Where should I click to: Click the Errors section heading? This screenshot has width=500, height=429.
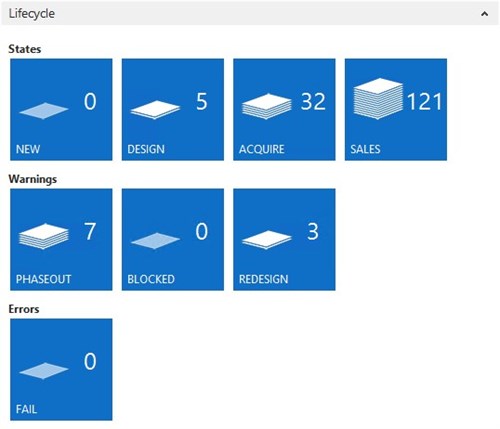tap(24, 309)
